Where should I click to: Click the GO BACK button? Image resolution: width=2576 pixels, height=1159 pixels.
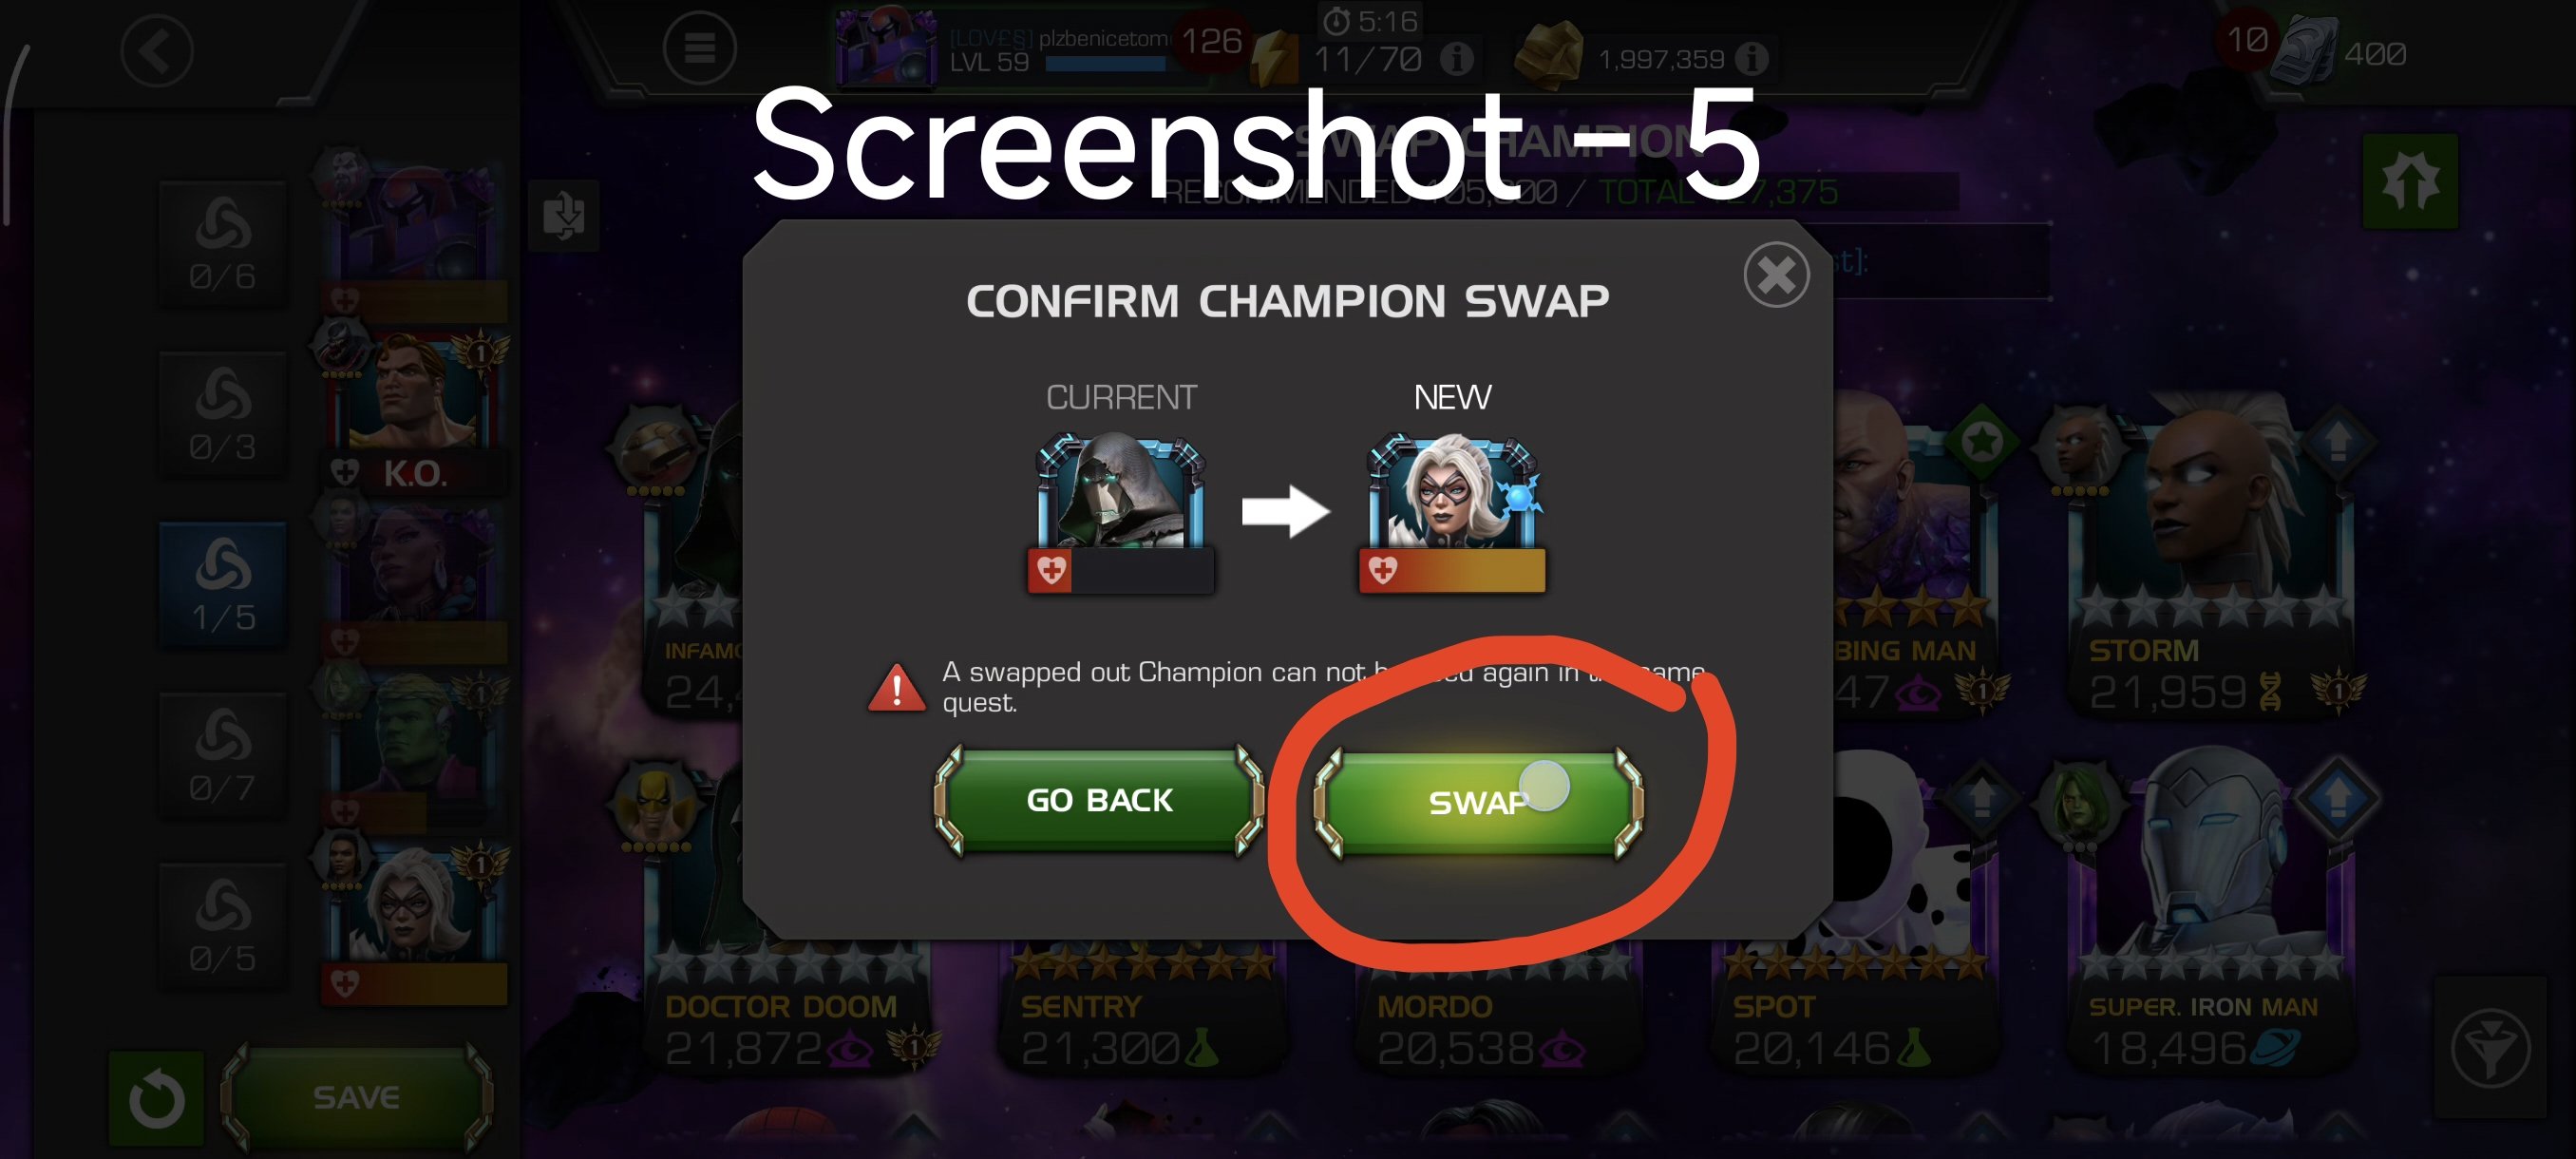[x=1099, y=800]
